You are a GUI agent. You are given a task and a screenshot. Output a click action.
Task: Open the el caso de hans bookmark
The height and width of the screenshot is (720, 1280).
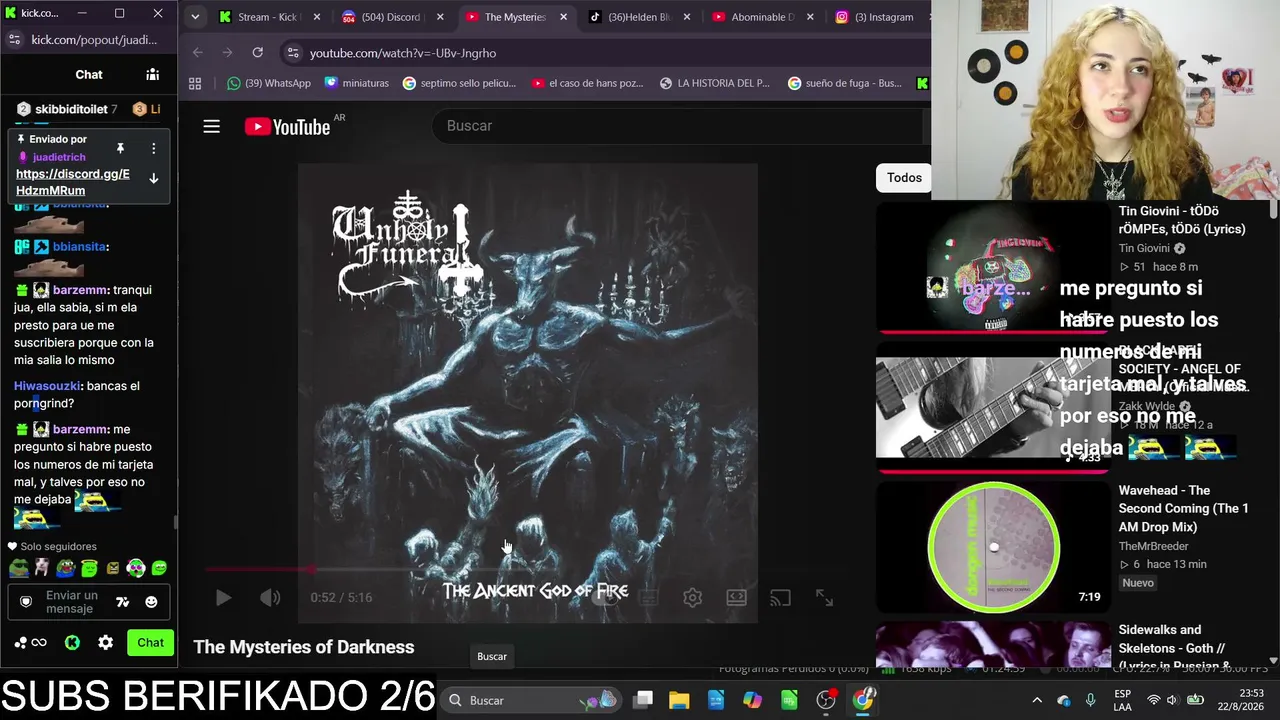click(x=588, y=83)
